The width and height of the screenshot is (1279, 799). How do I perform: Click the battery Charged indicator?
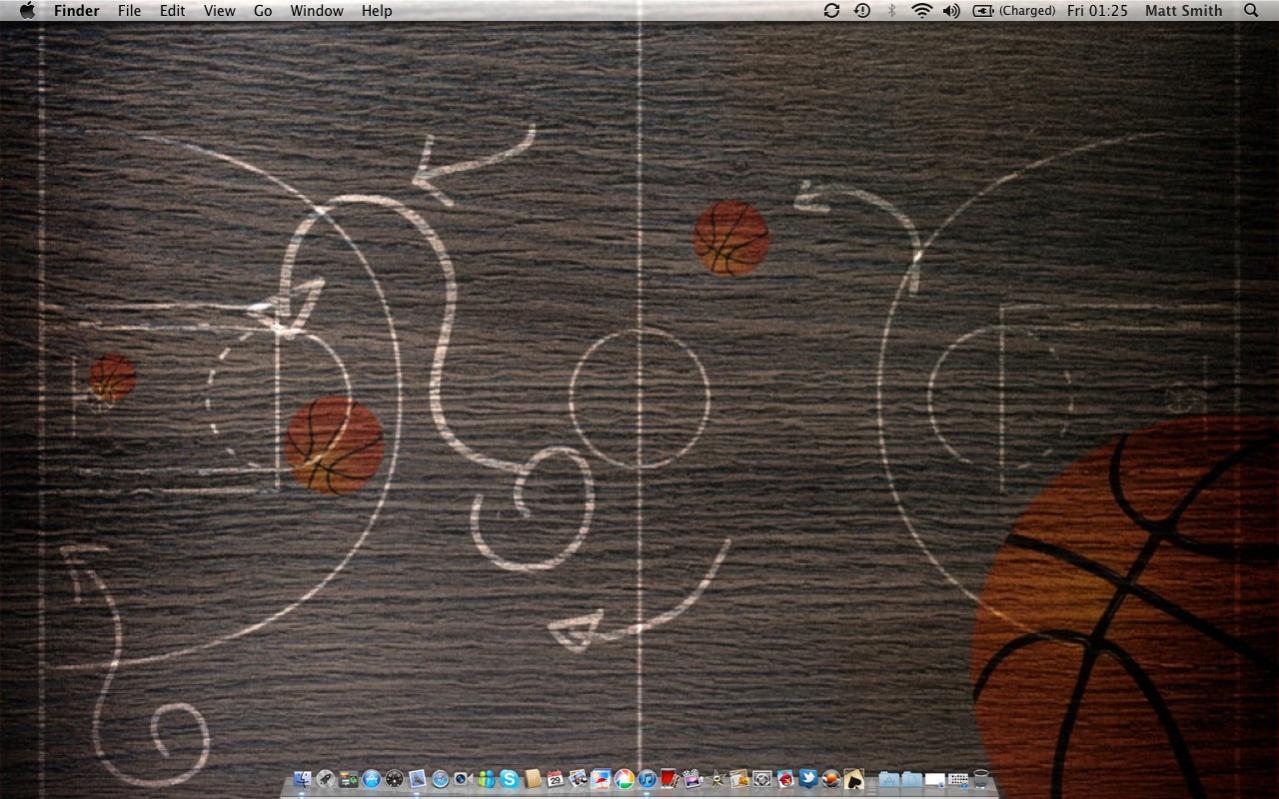(x=1014, y=10)
